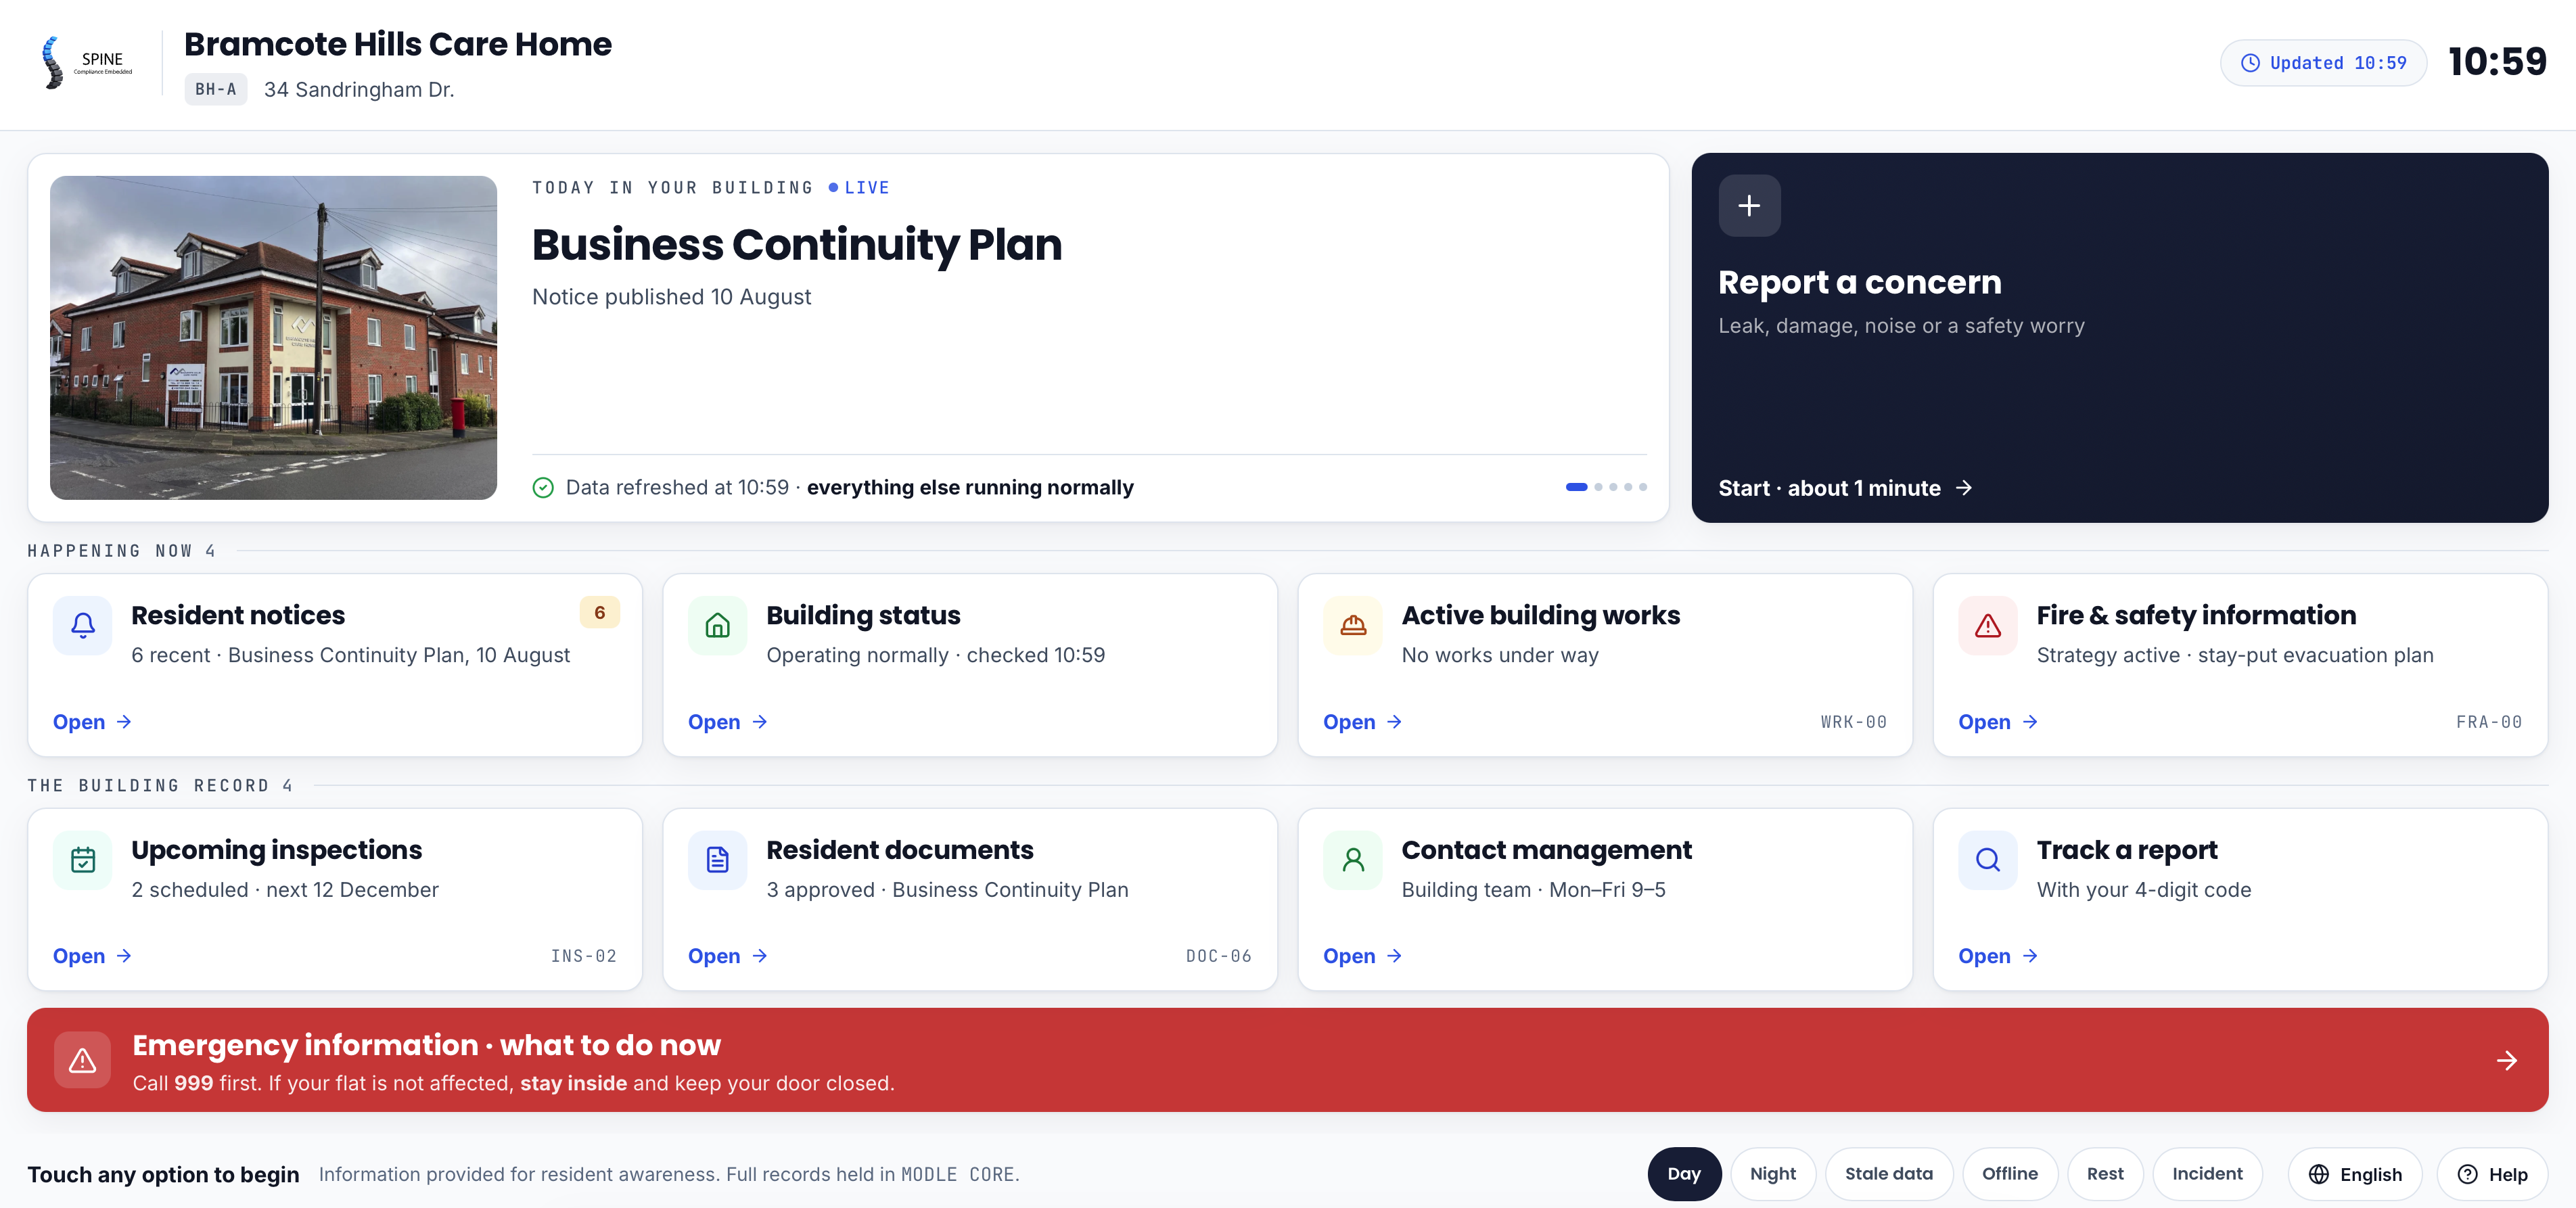Select the Stale data mode
This screenshot has height=1208, width=2576.
point(1889,1174)
